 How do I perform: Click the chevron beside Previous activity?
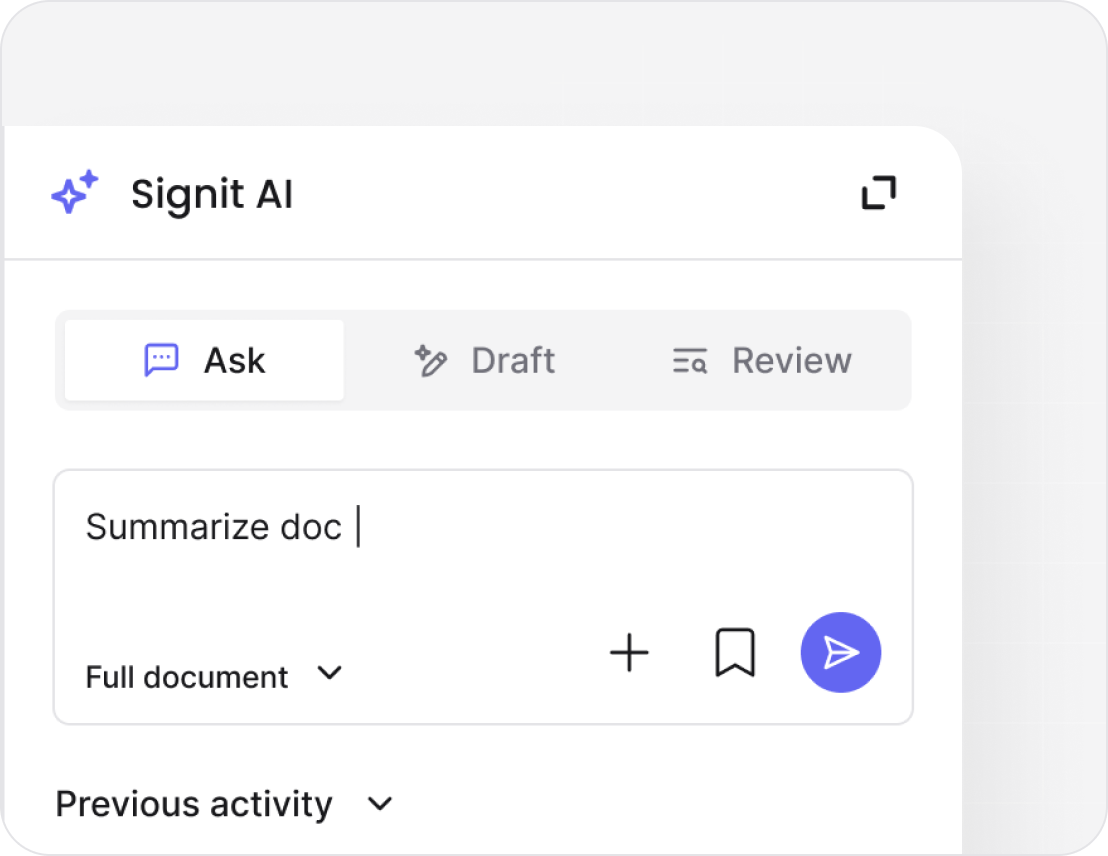click(380, 804)
